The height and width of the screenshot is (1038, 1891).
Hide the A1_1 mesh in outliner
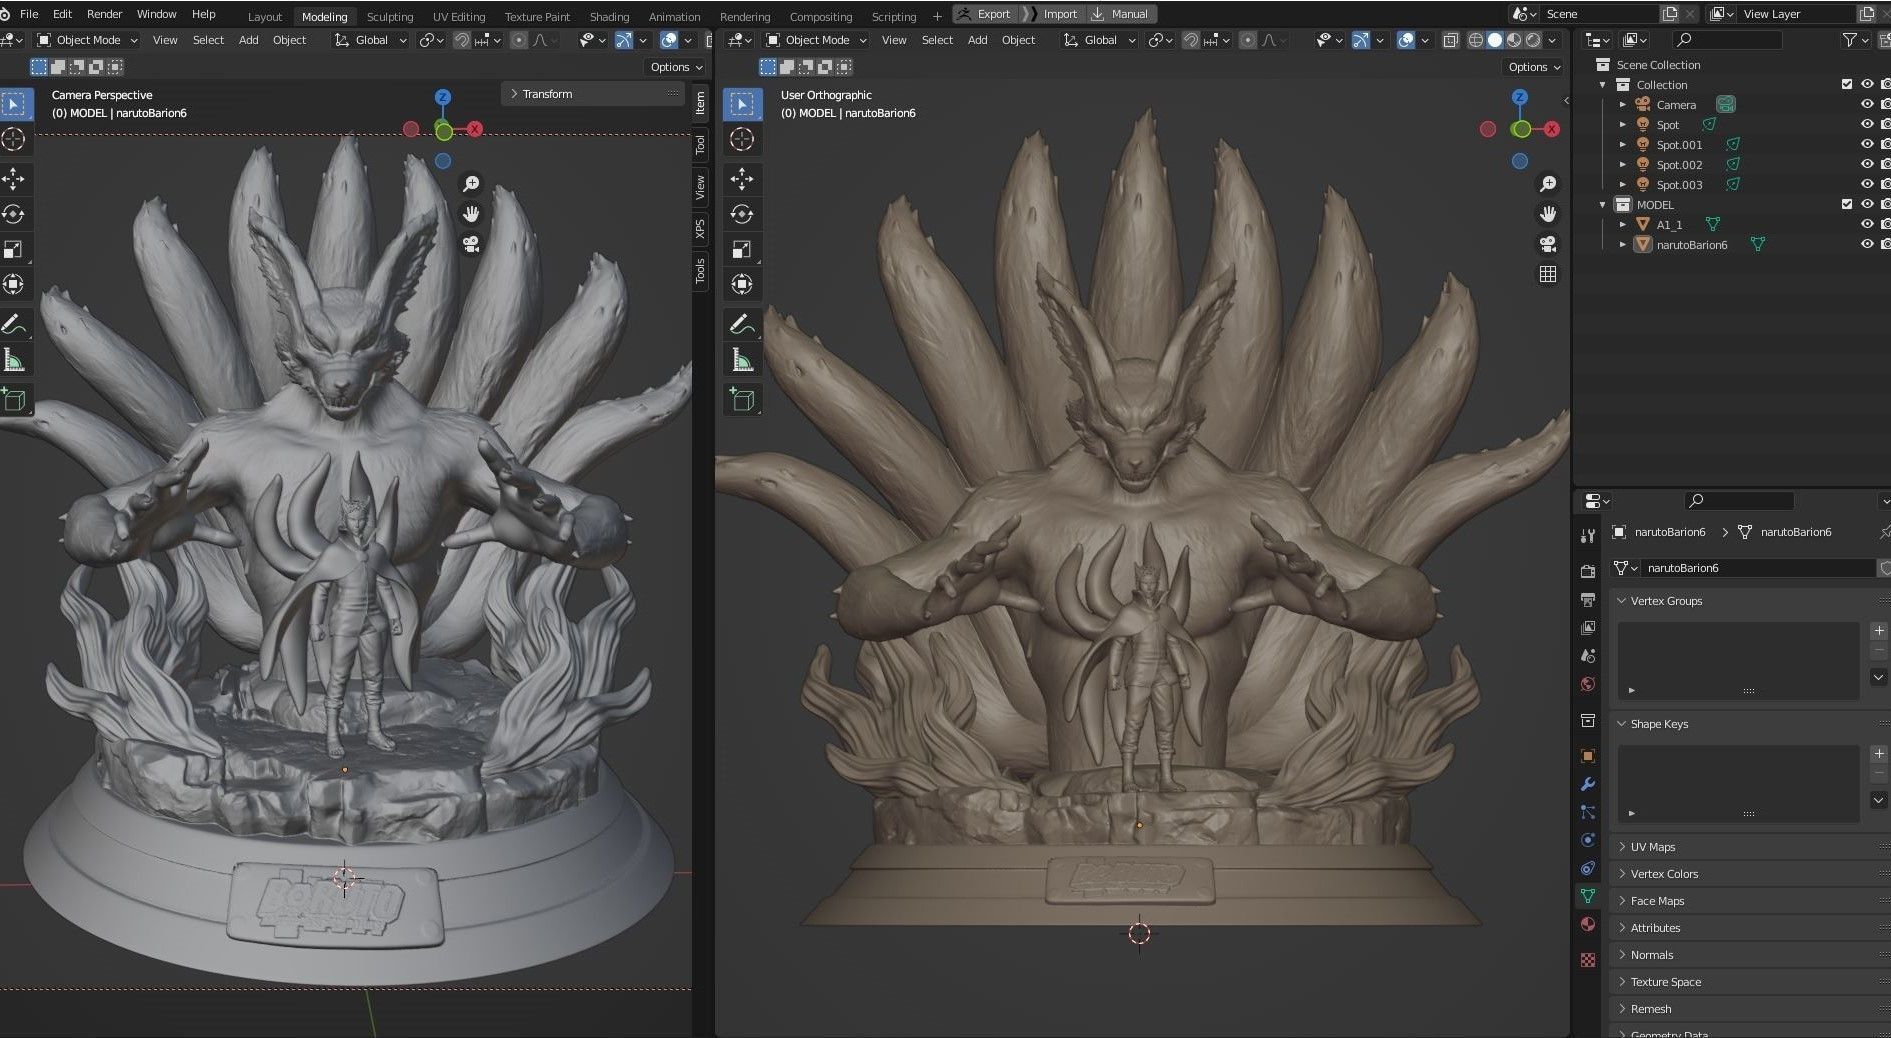[1866, 225]
